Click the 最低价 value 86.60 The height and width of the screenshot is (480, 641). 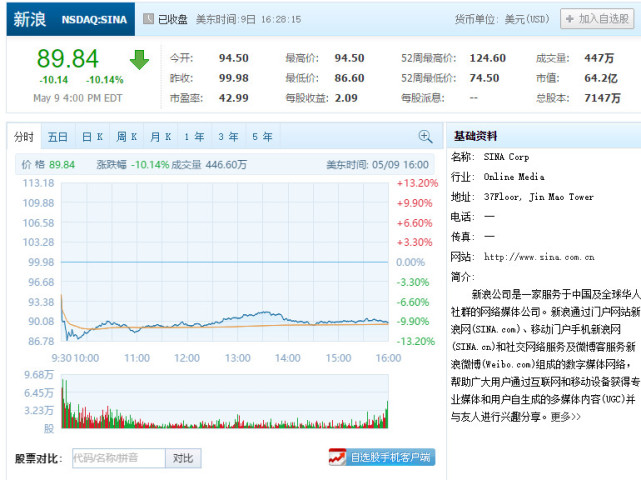pyautogui.click(x=349, y=78)
